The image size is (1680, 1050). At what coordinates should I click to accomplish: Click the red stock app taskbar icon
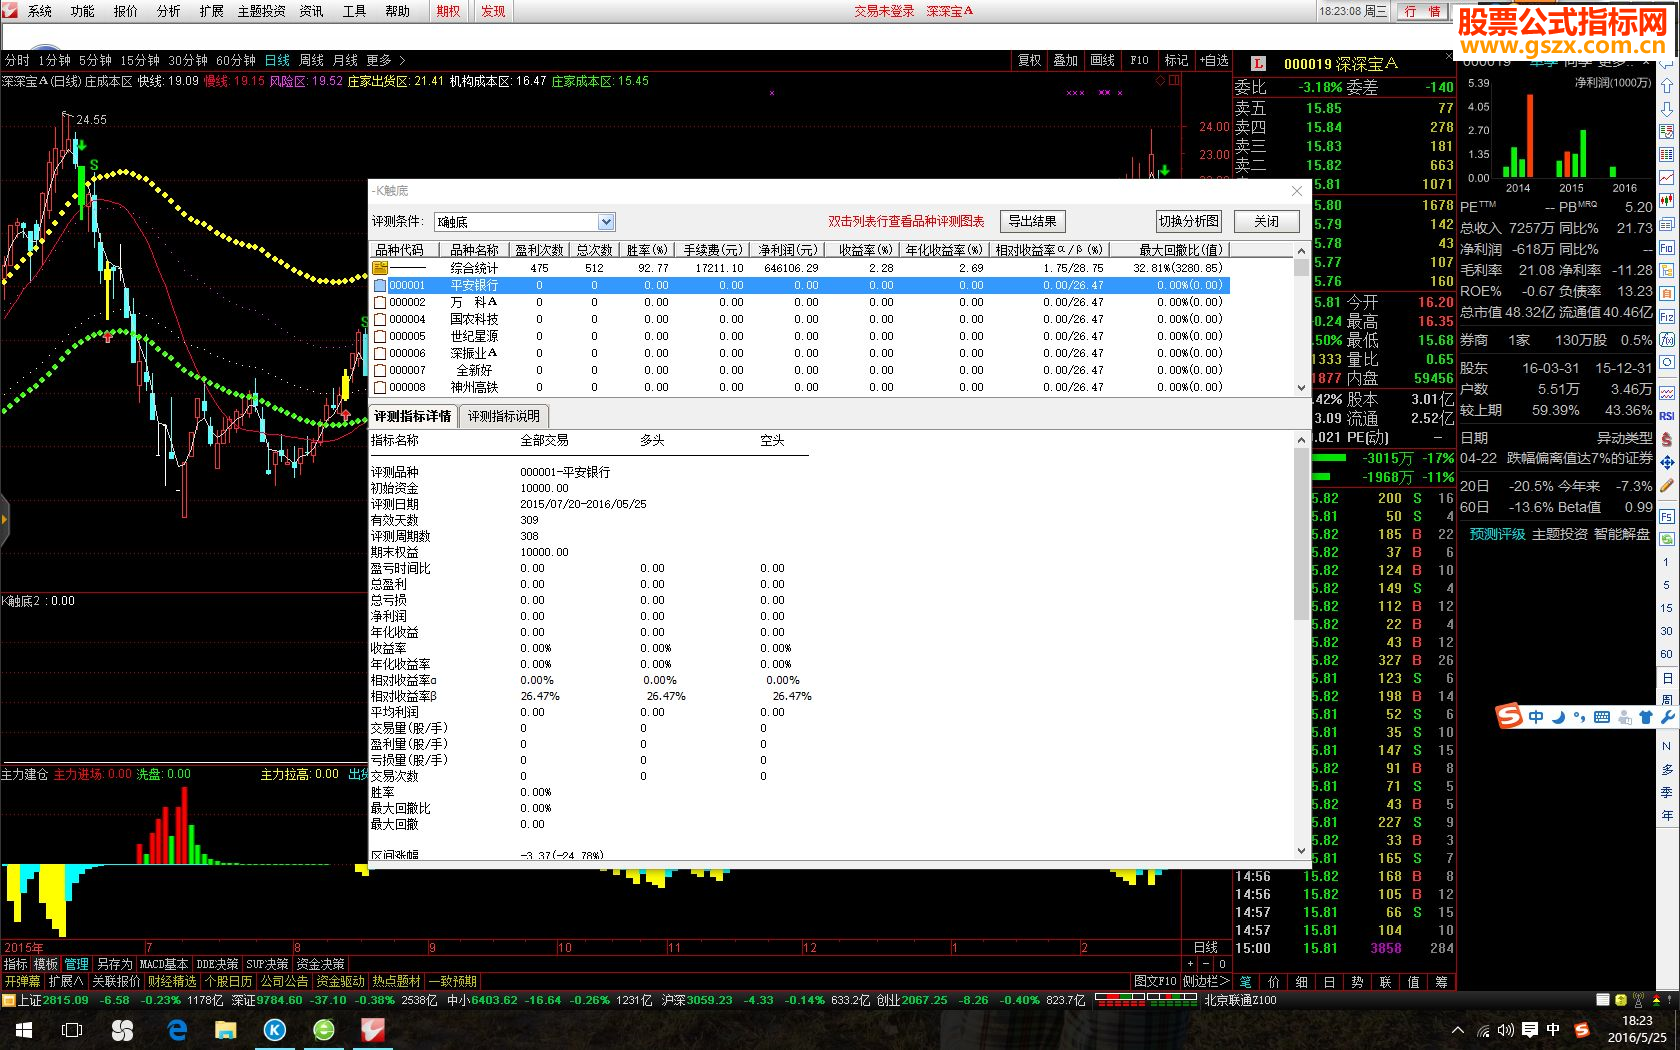point(373,1030)
